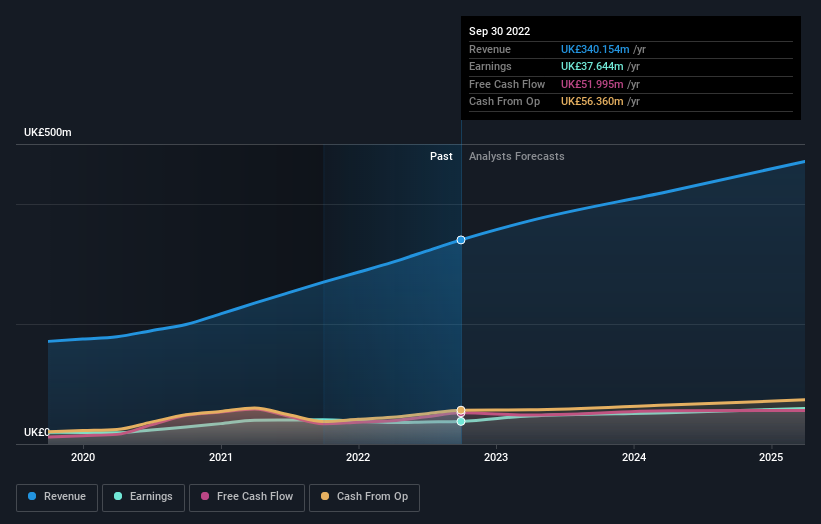Click the orange Cash From Op data point
The width and height of the screenshot is (821, 524).
point(461,410)
